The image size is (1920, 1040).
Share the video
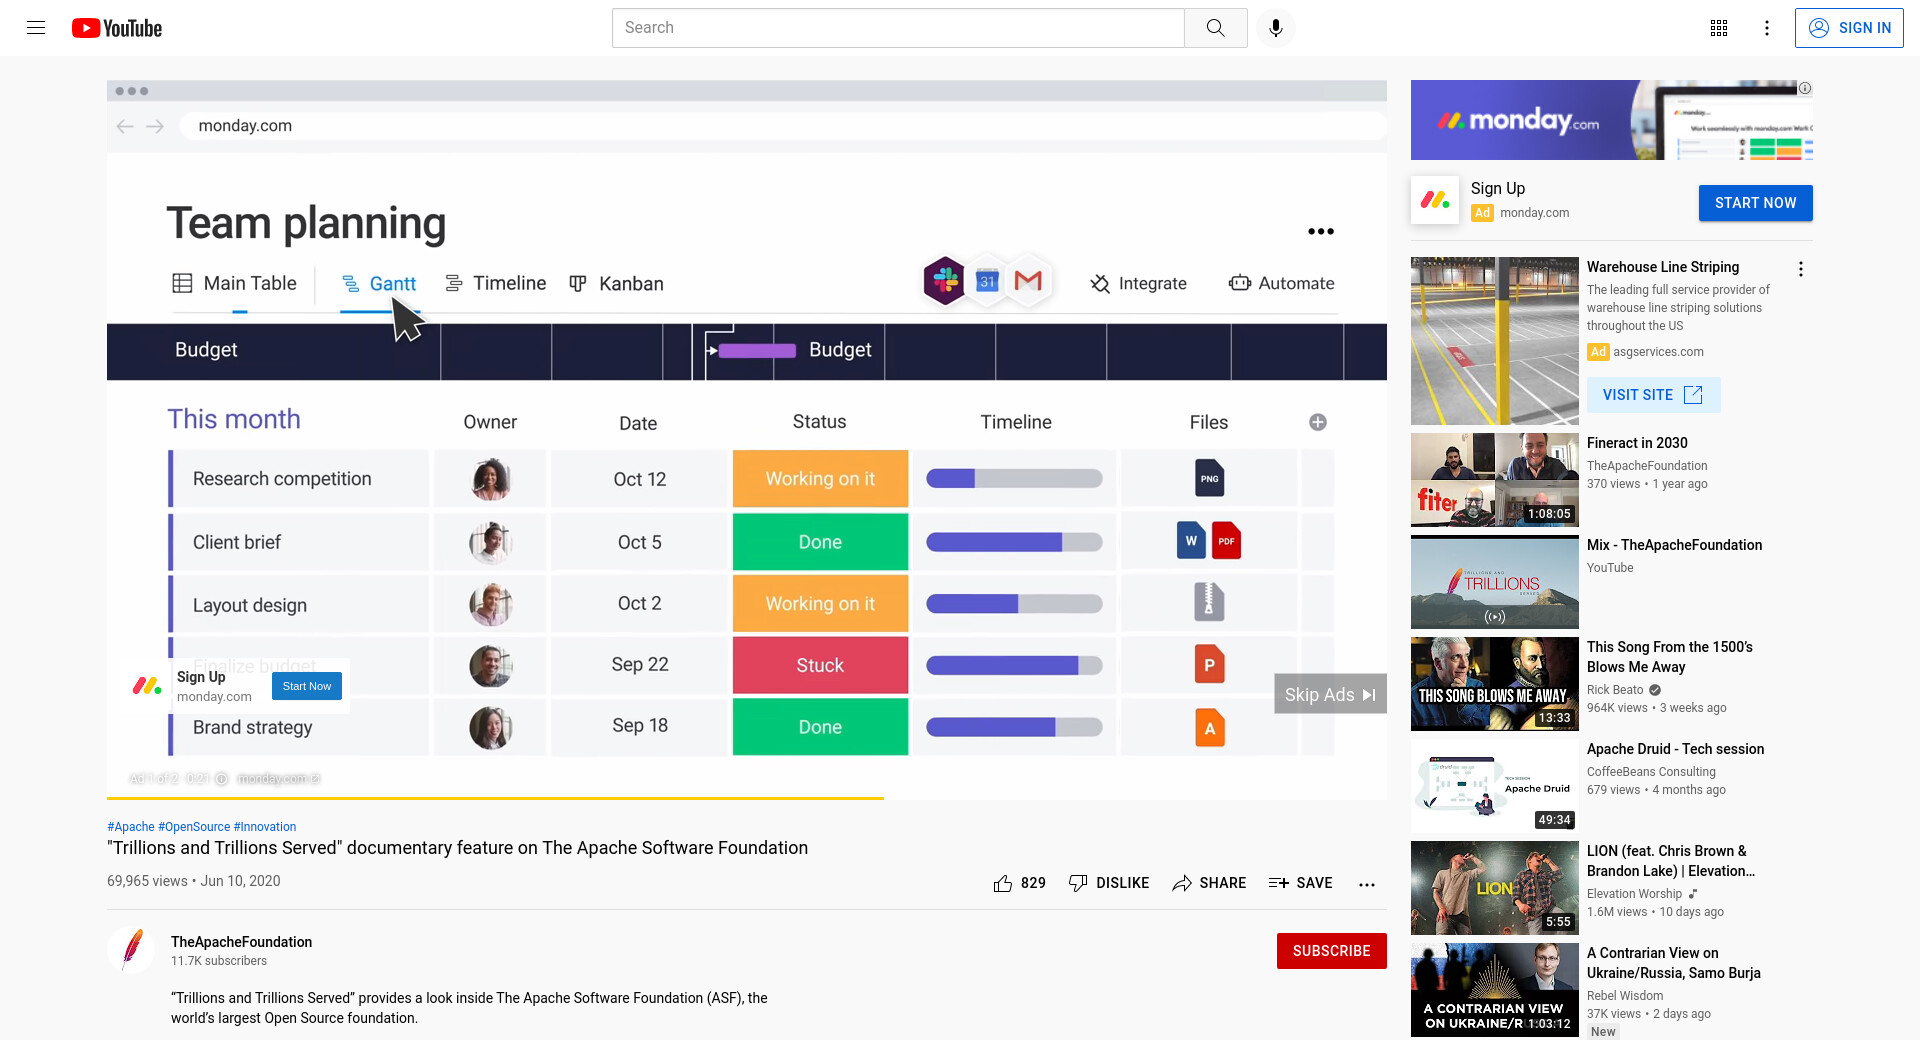tap(1209, 883)
